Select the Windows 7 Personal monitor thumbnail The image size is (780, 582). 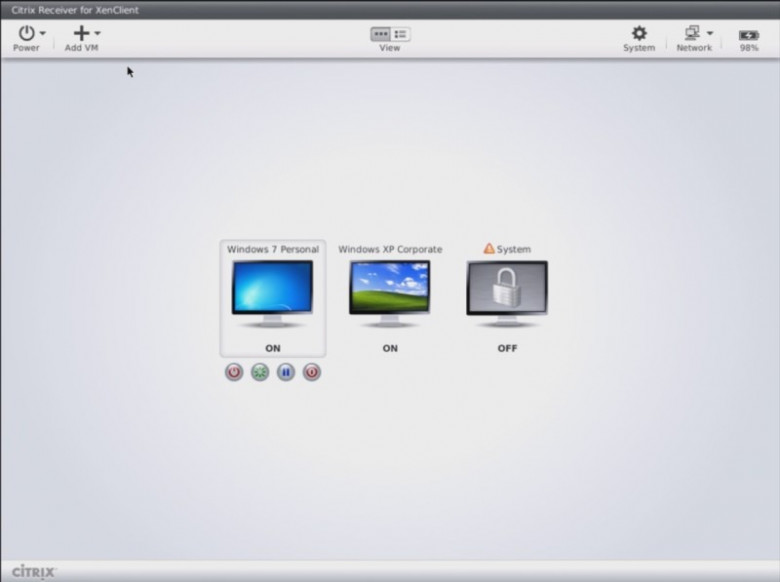[273, 293]
